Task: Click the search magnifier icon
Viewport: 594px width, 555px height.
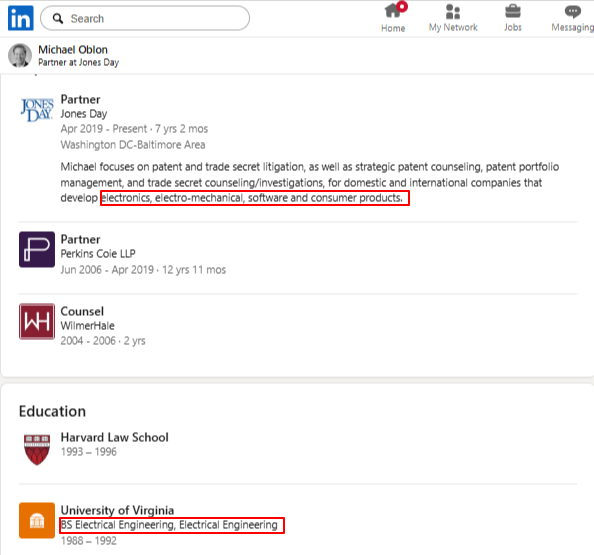Action: (x=58, y=18)
